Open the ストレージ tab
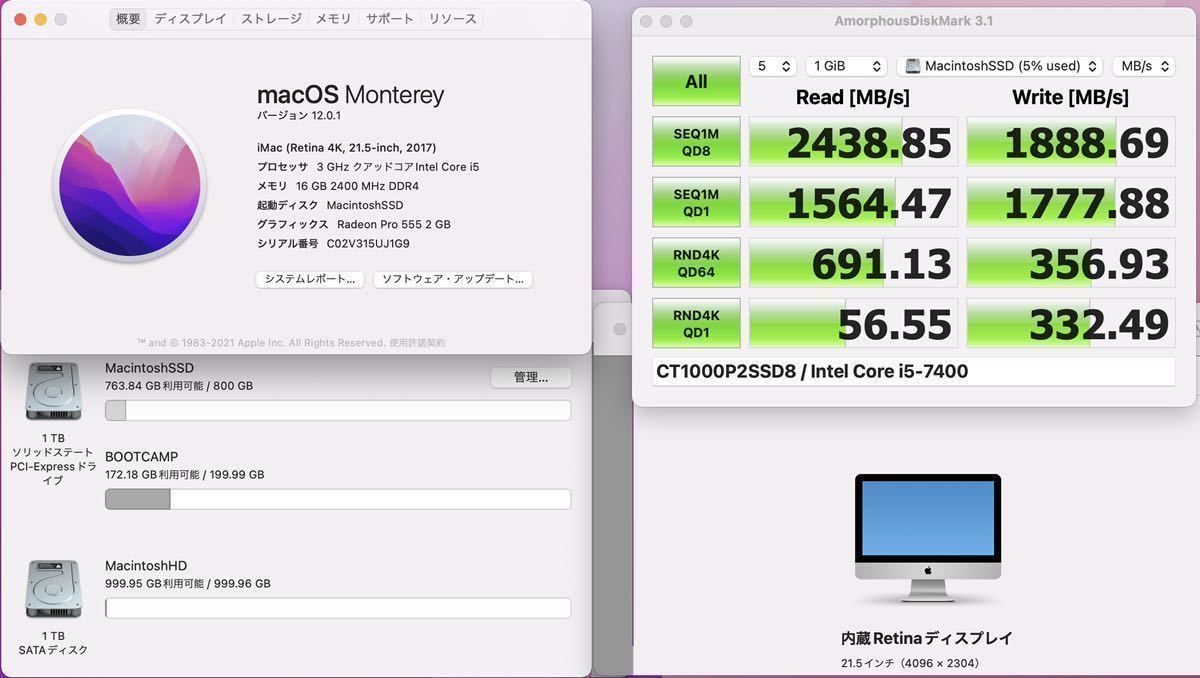 (x=271, y=19)
